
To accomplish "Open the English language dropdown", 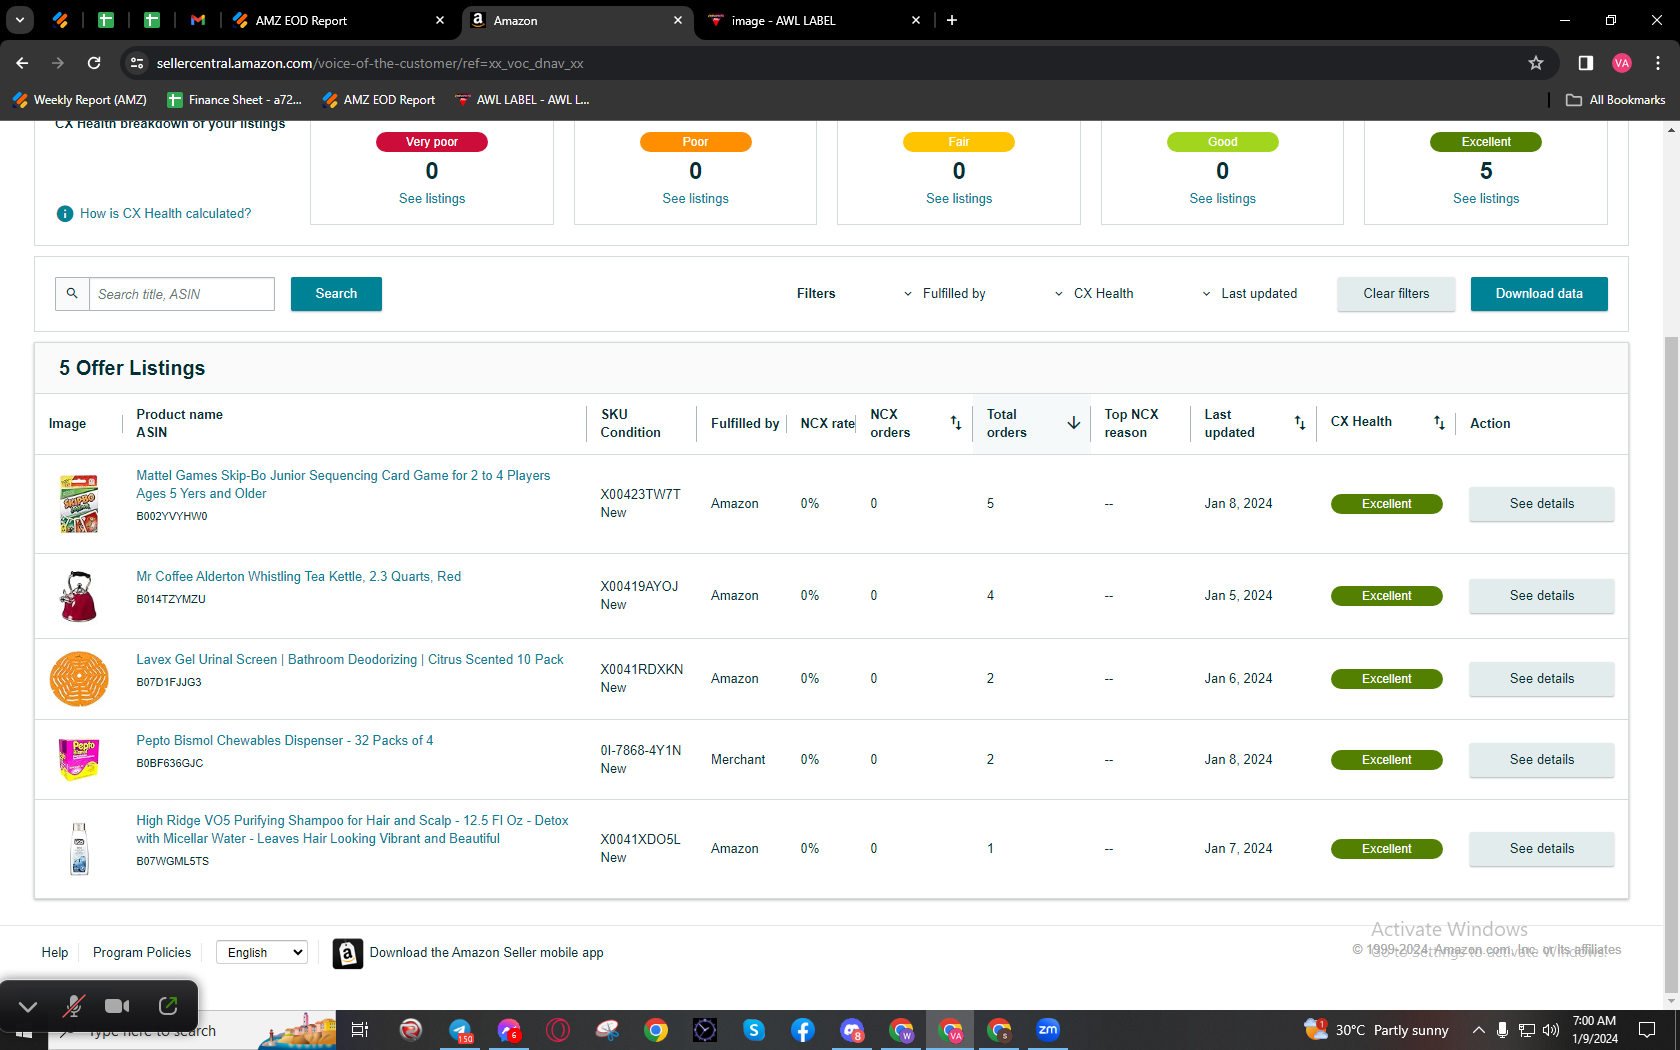I will tap(262, 953).
